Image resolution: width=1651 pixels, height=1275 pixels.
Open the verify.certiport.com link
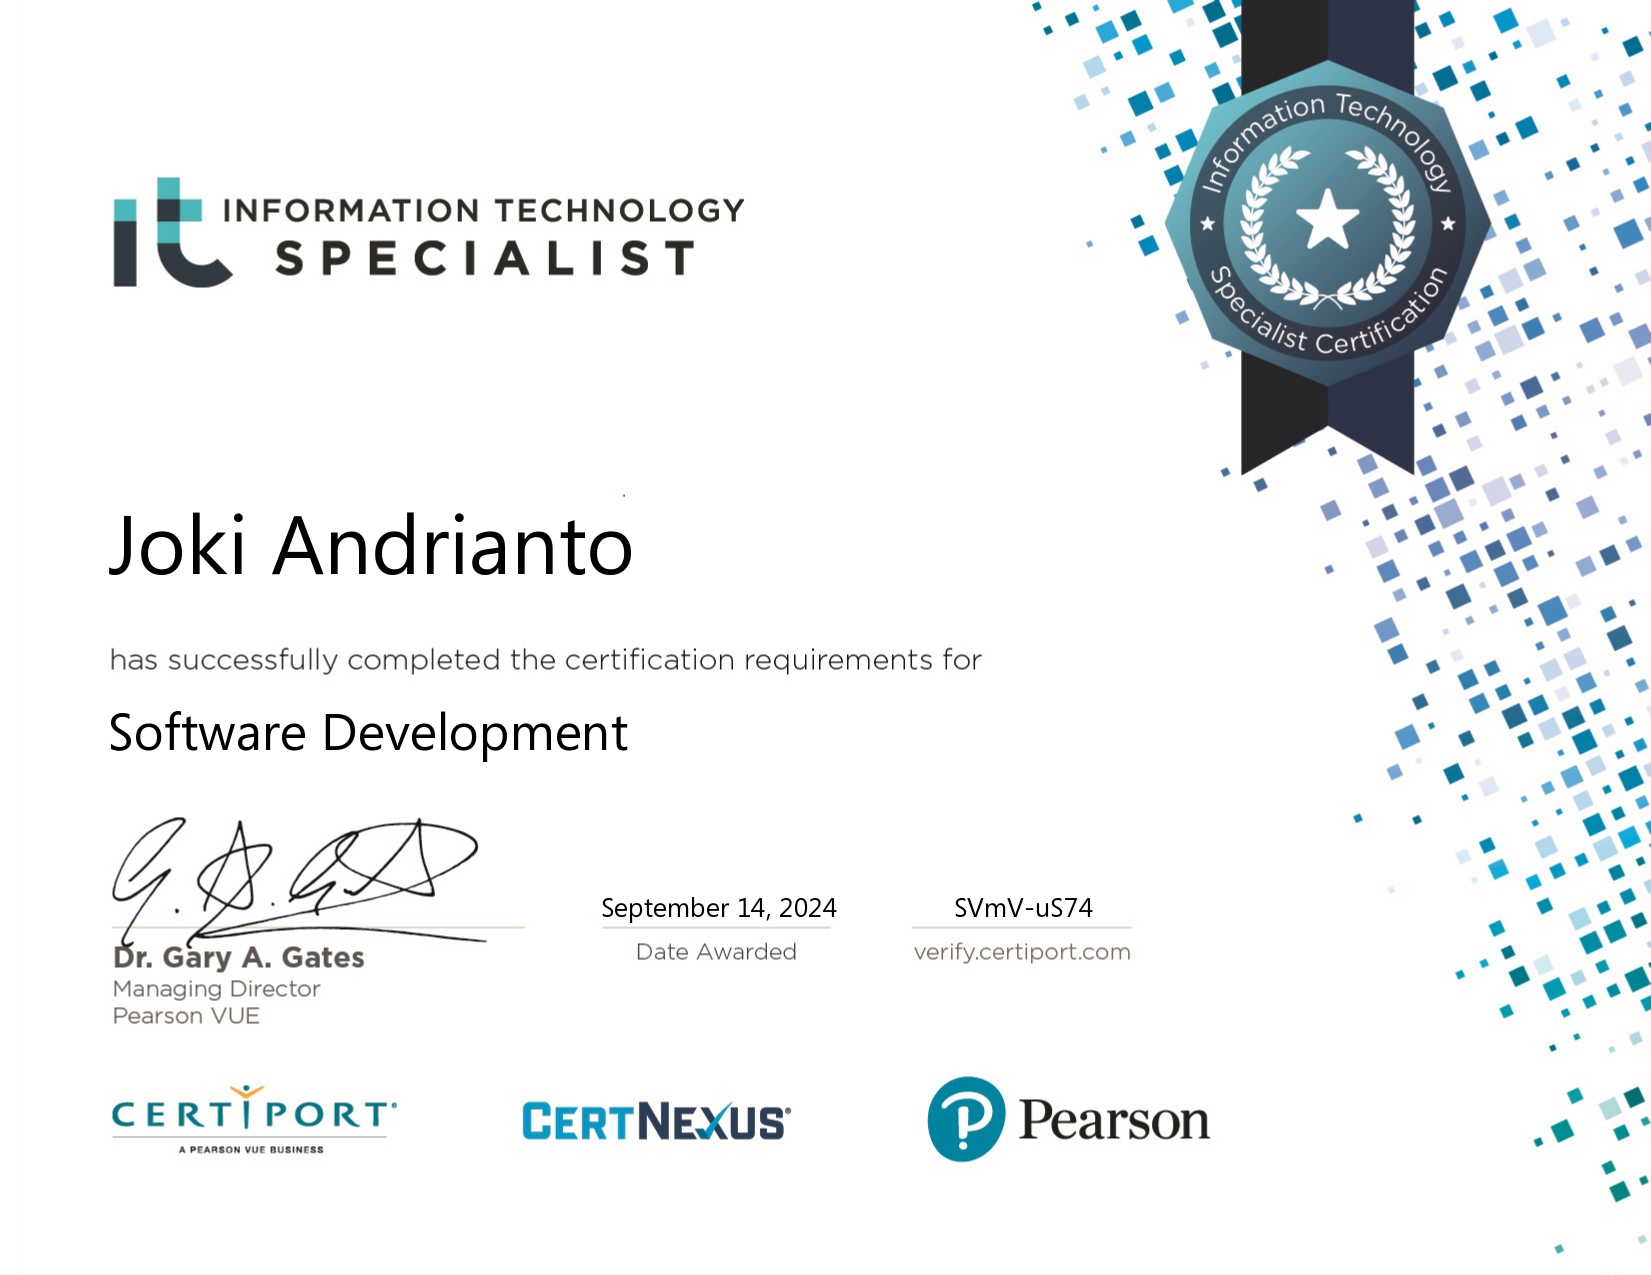click(x=1021, y=952)
